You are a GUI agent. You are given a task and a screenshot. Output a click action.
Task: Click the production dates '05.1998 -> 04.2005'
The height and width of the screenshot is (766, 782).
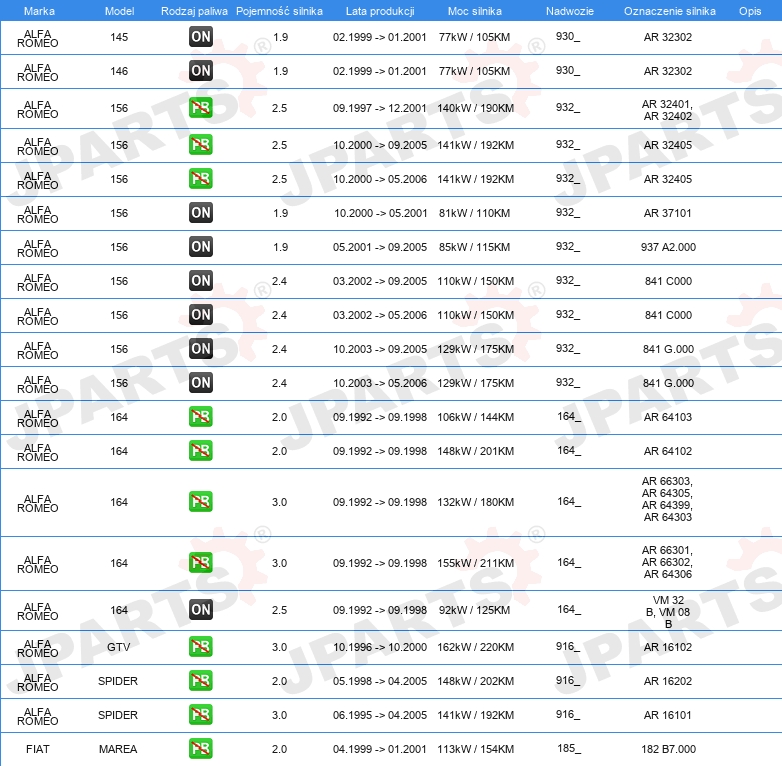[380, 681]
